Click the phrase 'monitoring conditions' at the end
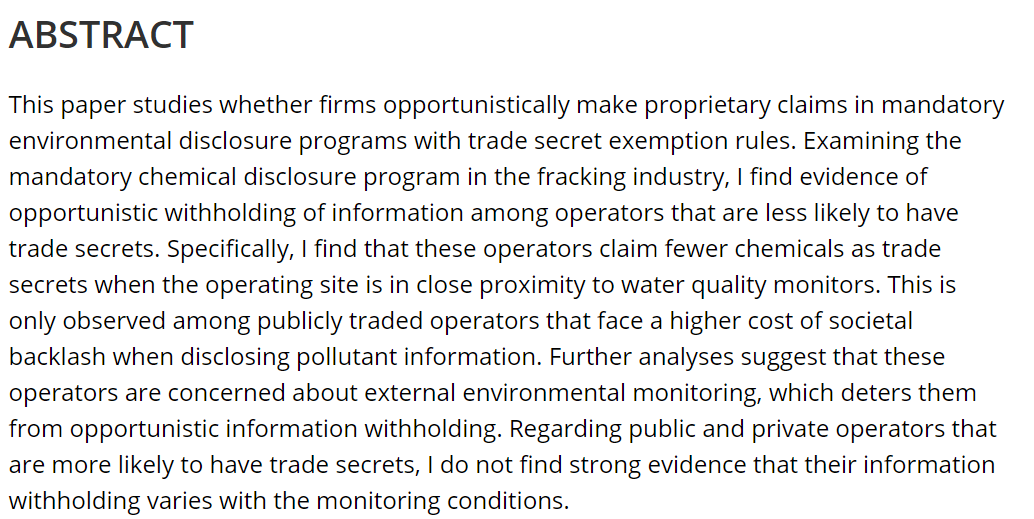Viewport: 1034px width, 519px height. pyautogui.click(x=442, y=501)
